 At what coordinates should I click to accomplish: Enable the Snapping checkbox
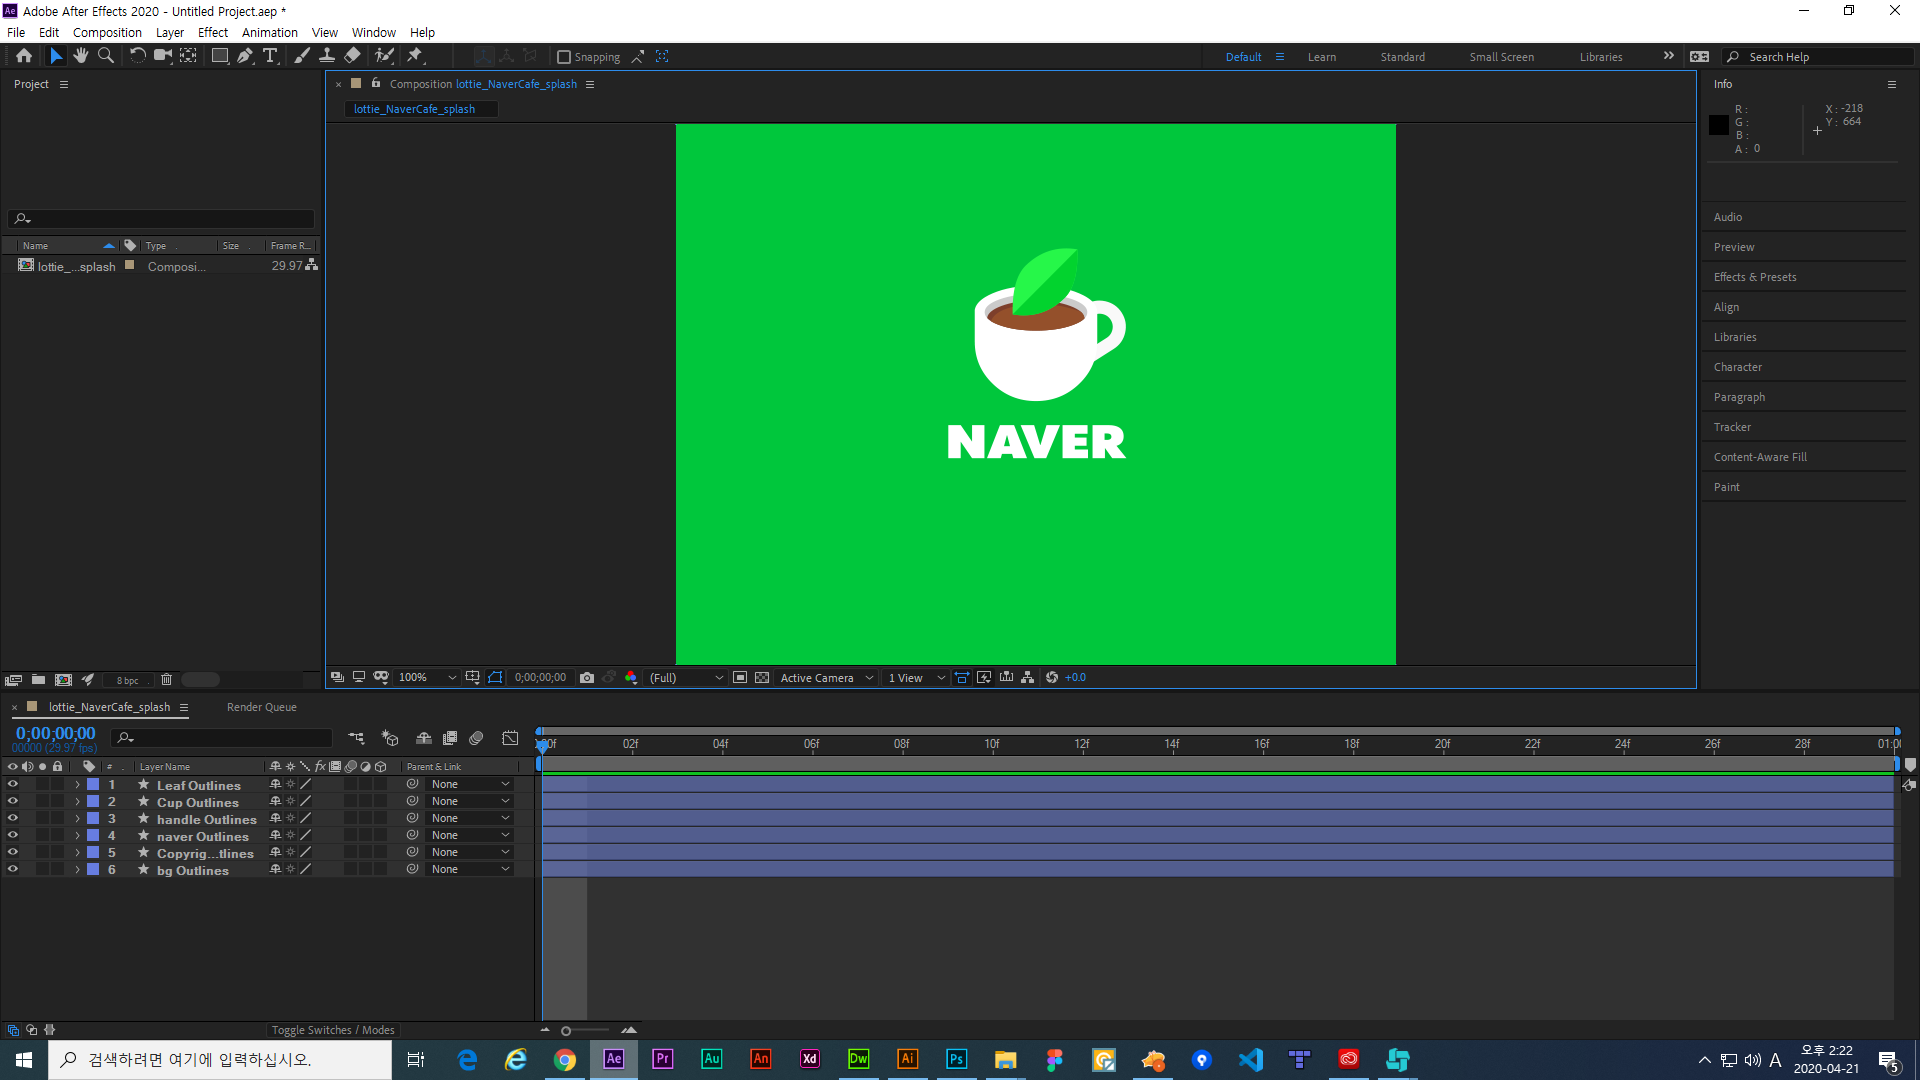pos(564,57)
